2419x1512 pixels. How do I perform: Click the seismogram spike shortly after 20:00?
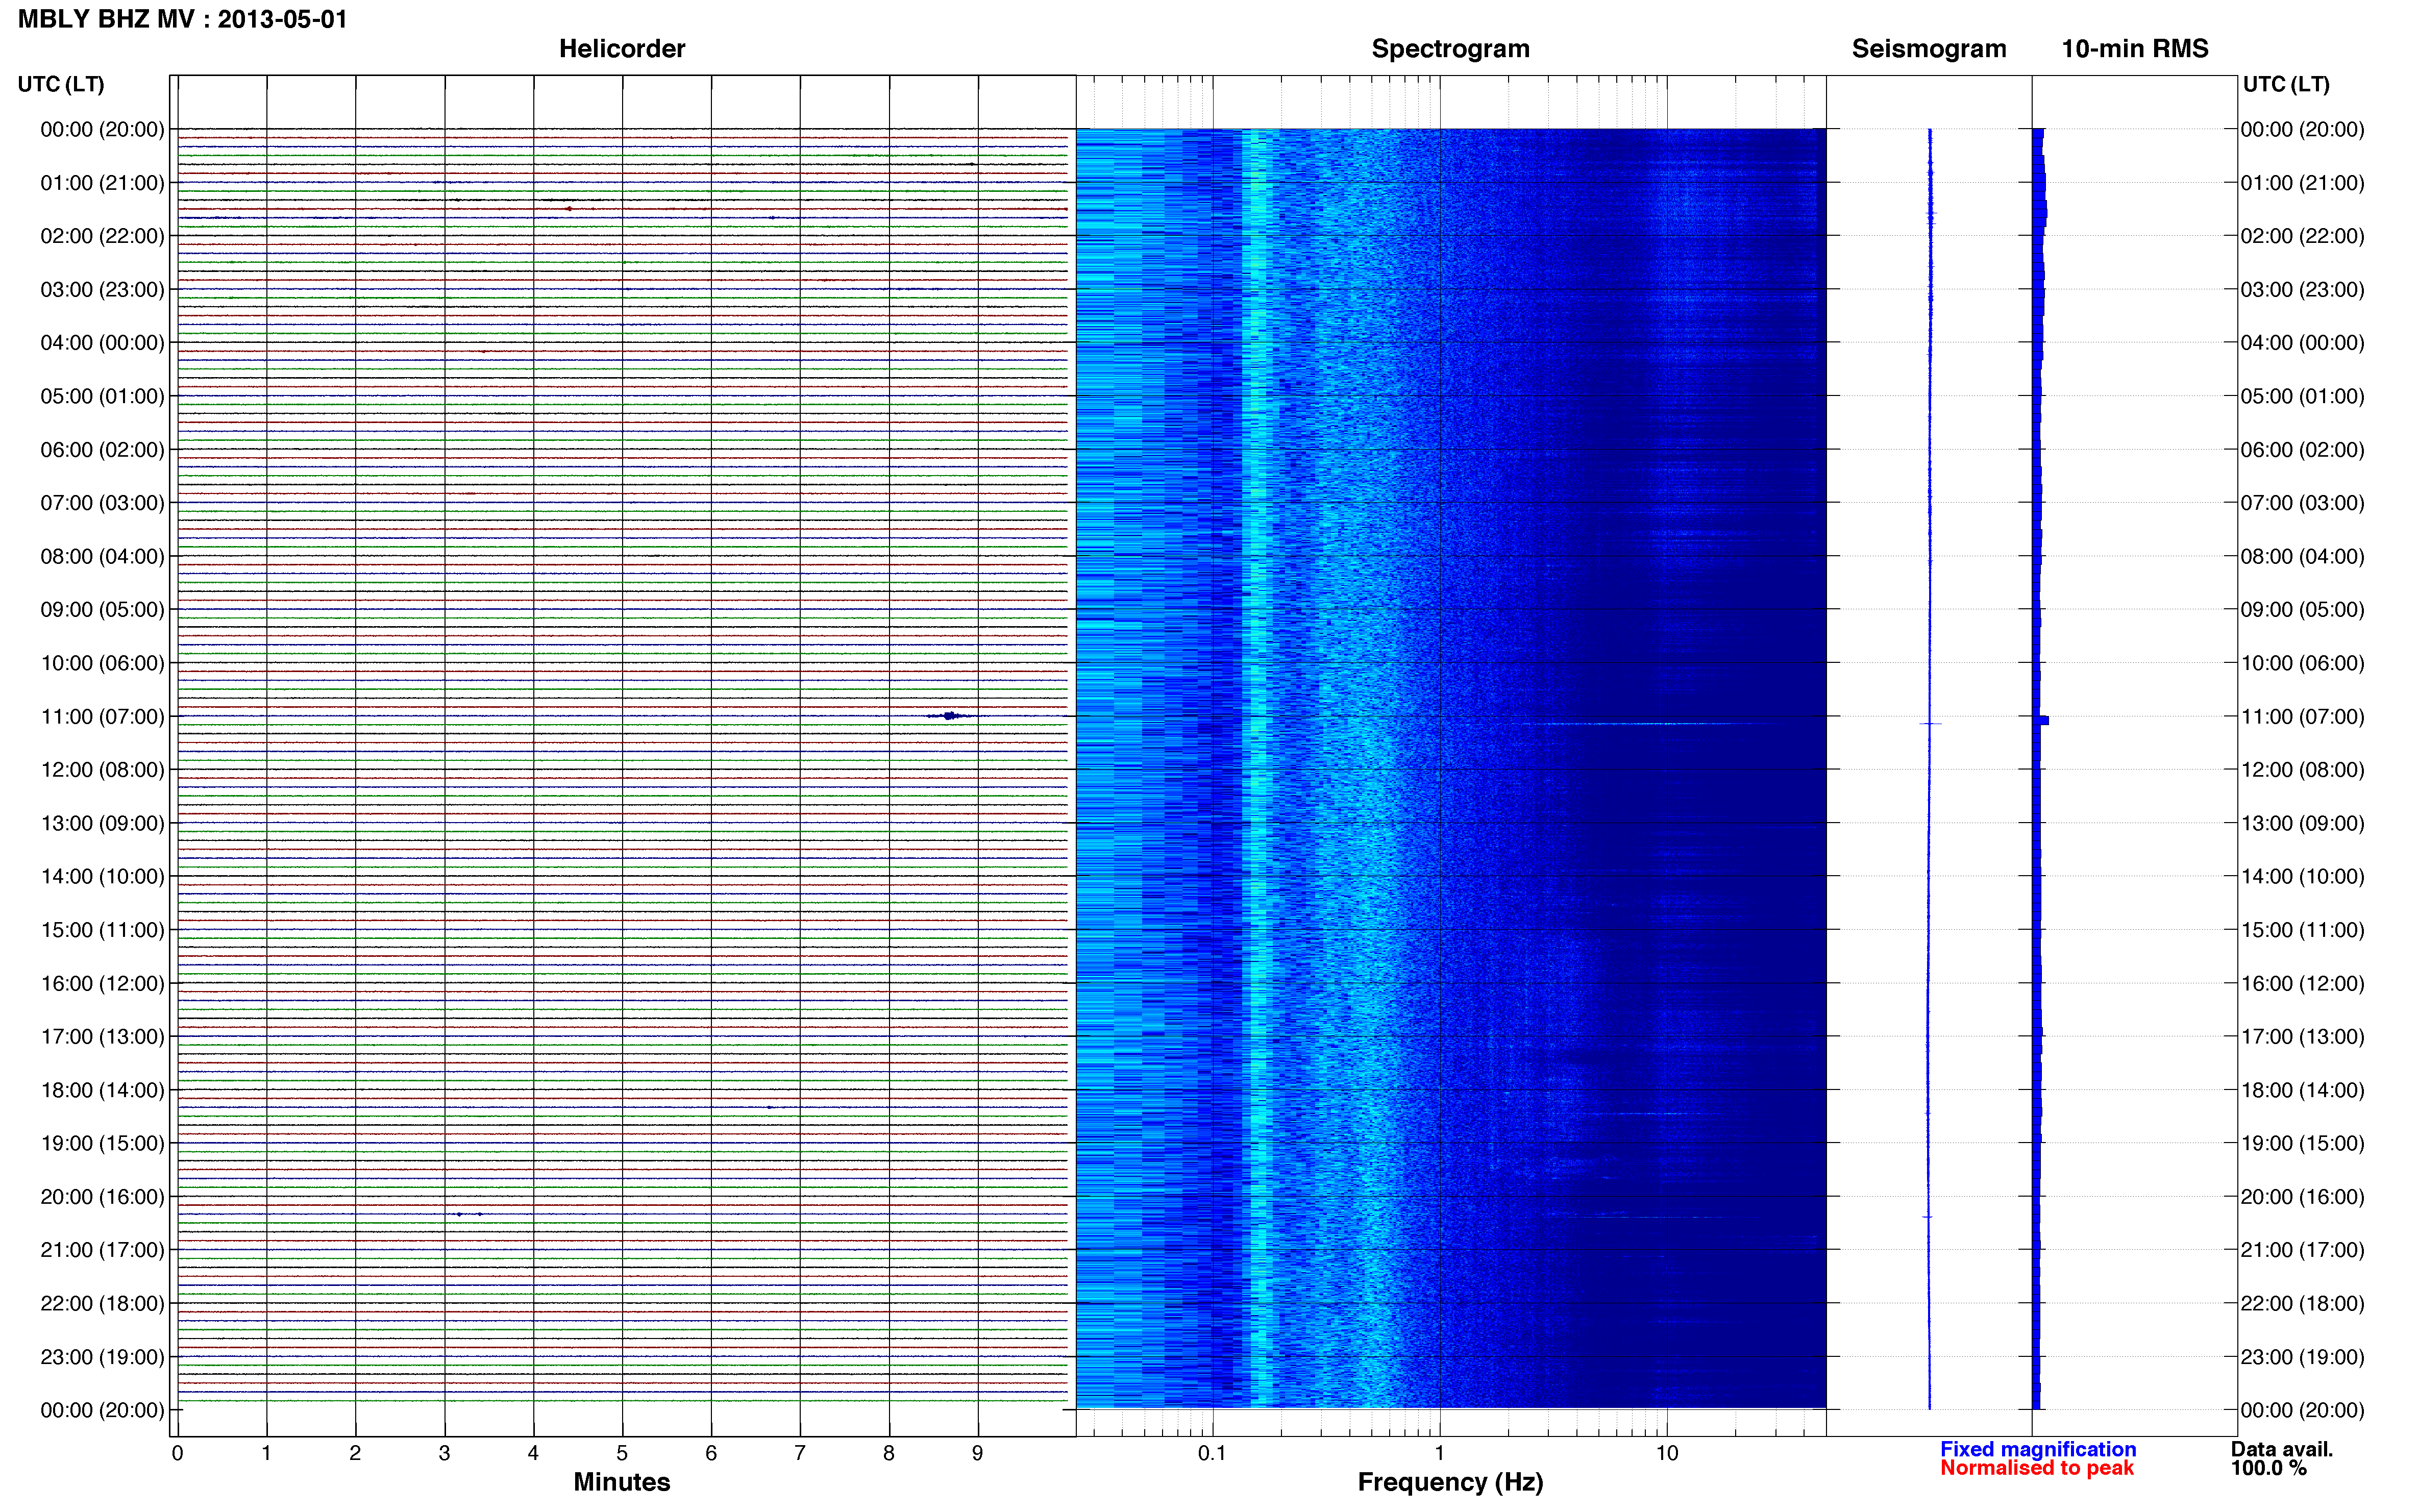point(1928,1217)
